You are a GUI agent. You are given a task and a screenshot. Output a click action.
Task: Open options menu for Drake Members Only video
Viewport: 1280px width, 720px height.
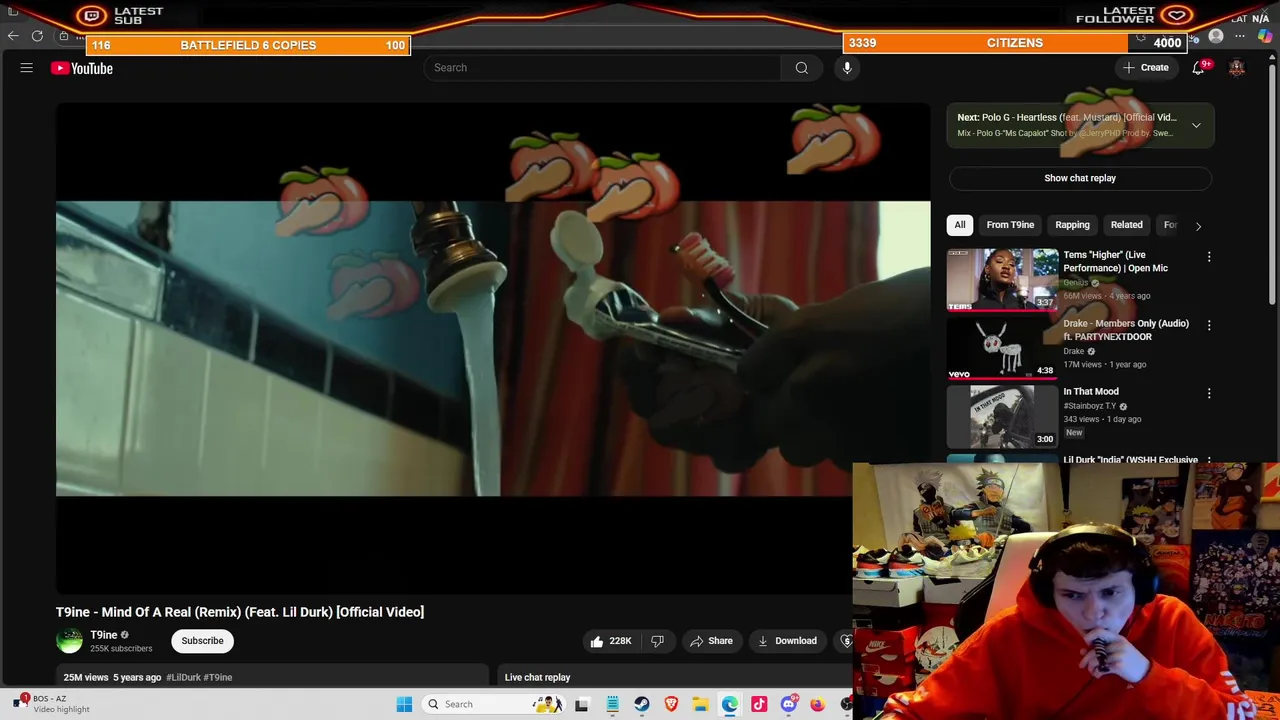[1209, 325]
